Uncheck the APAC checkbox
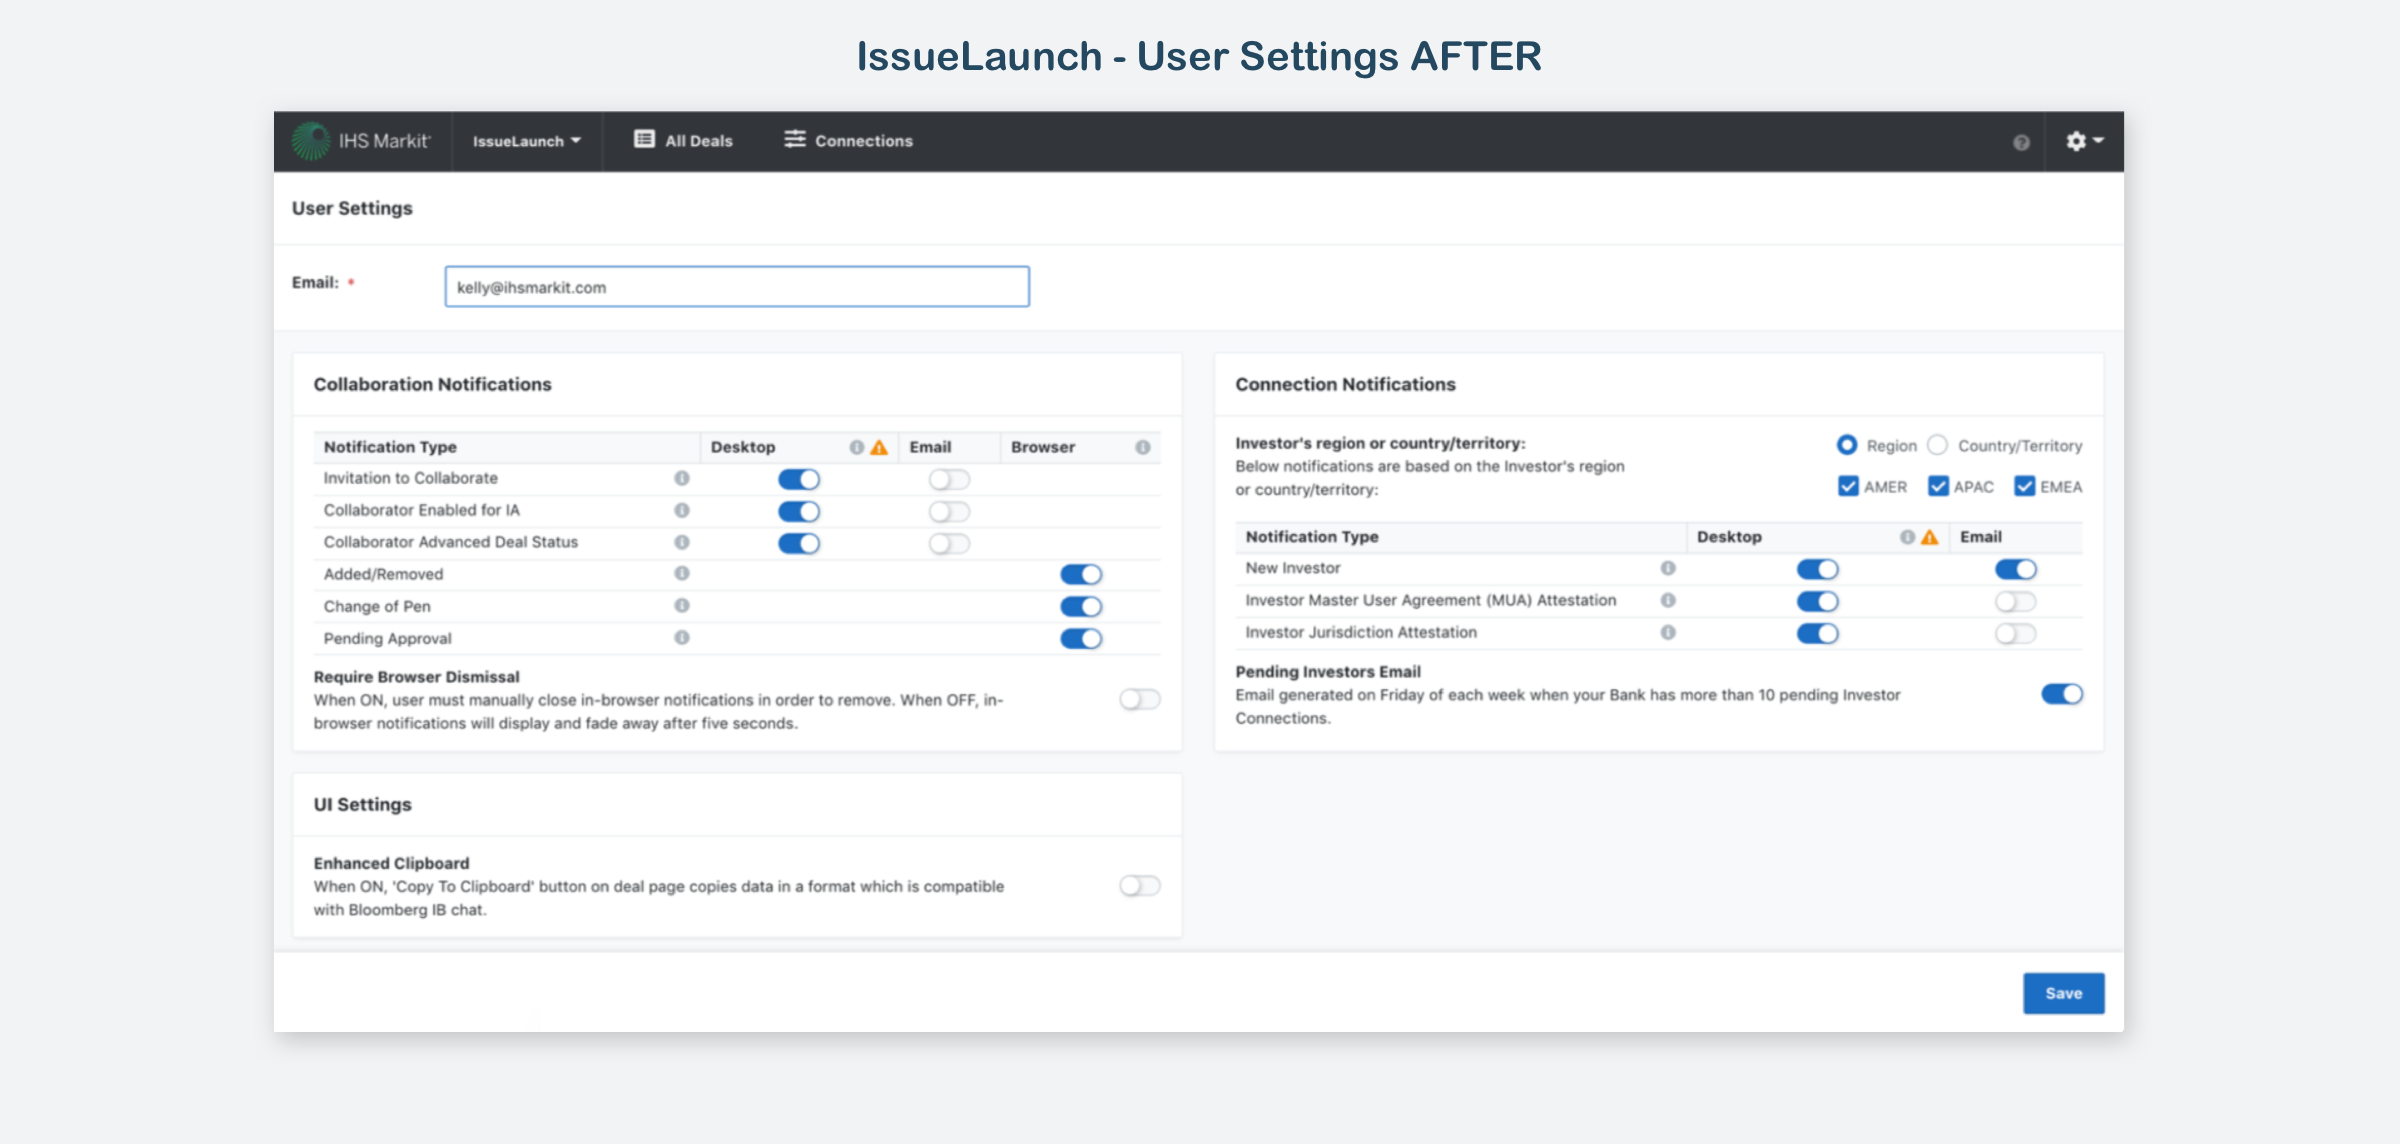The image size is (2400, 1144). tap(1938, 487)
